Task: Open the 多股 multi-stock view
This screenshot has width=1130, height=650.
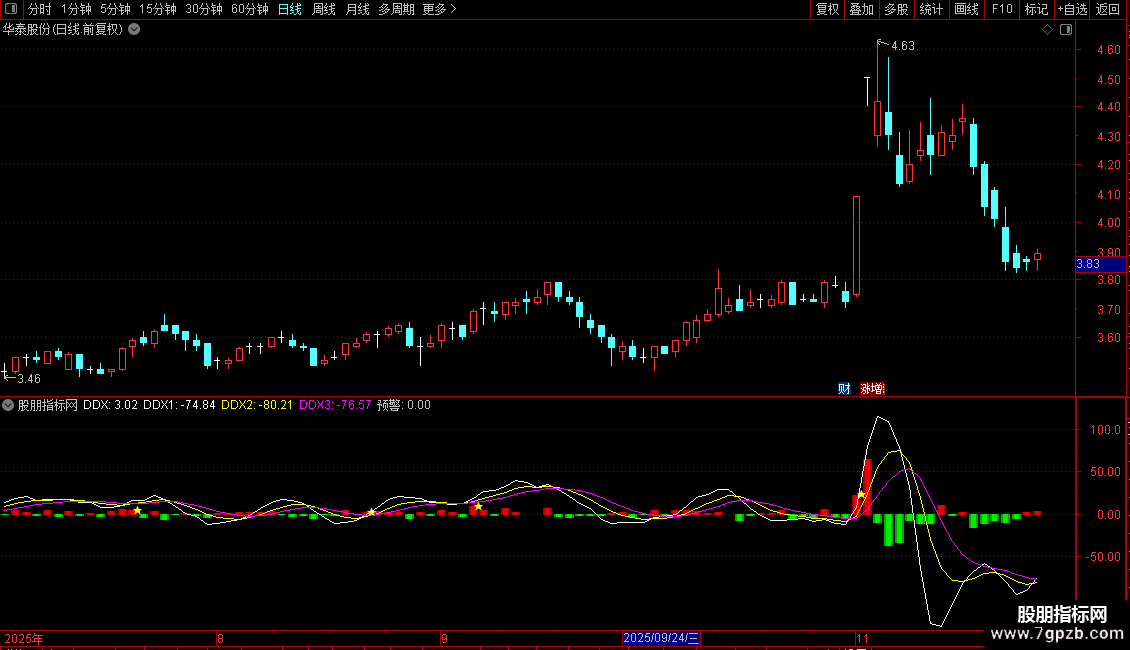Action: [x=896, y=9]
